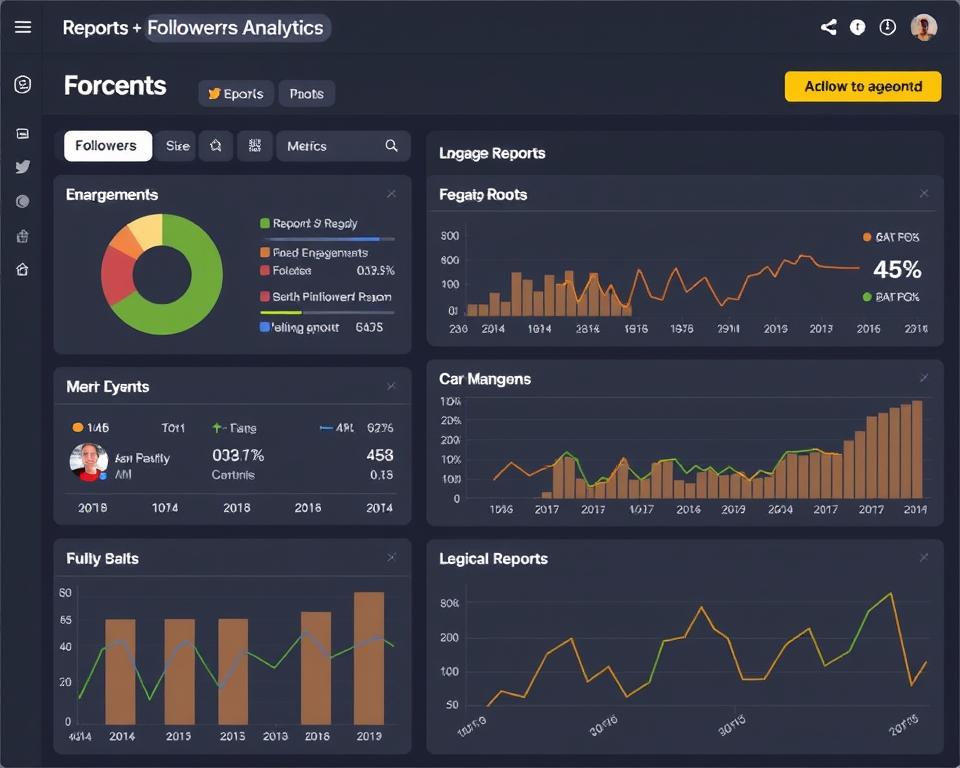Toggle the star filter in the filter bar
The height and width of the screenshot is (768, 960).
point(215,145)
